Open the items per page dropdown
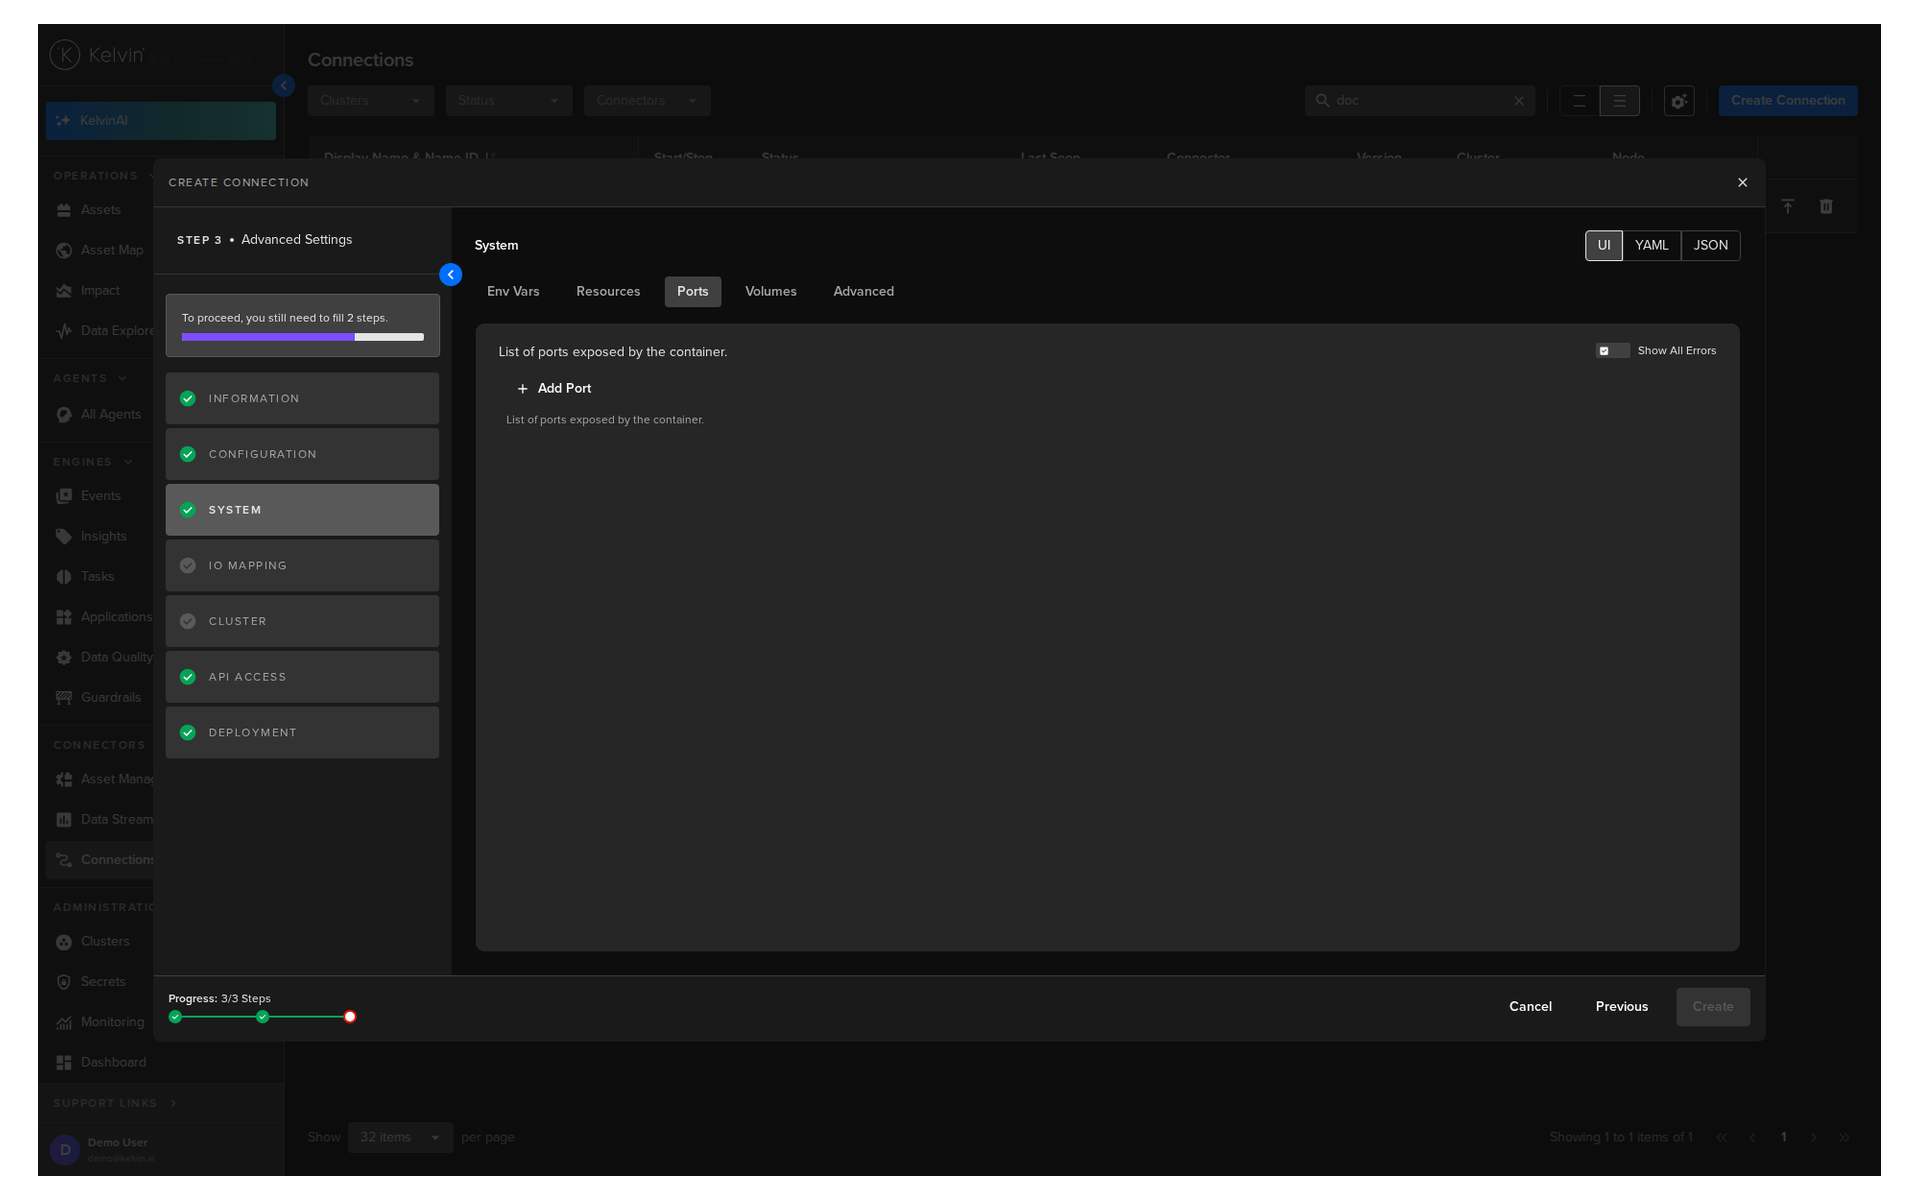Viewport: 1920px width, 1200px height. [400, 1138]
